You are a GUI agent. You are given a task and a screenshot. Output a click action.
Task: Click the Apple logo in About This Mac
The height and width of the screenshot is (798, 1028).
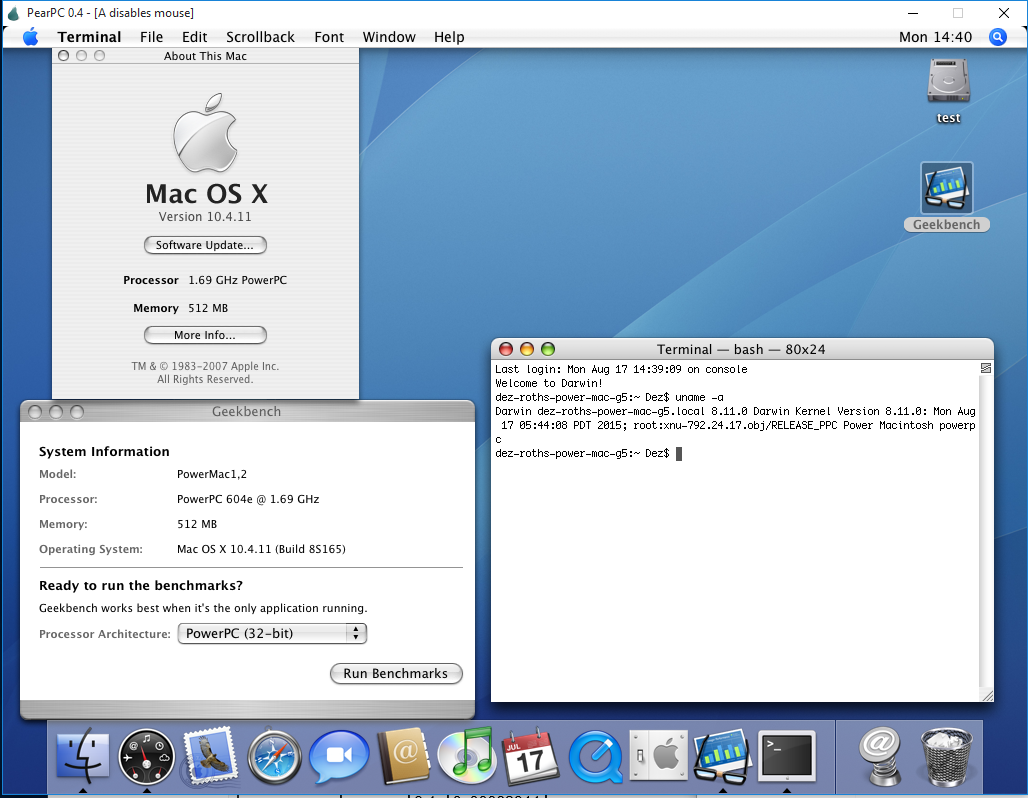(x=205, y=133)
